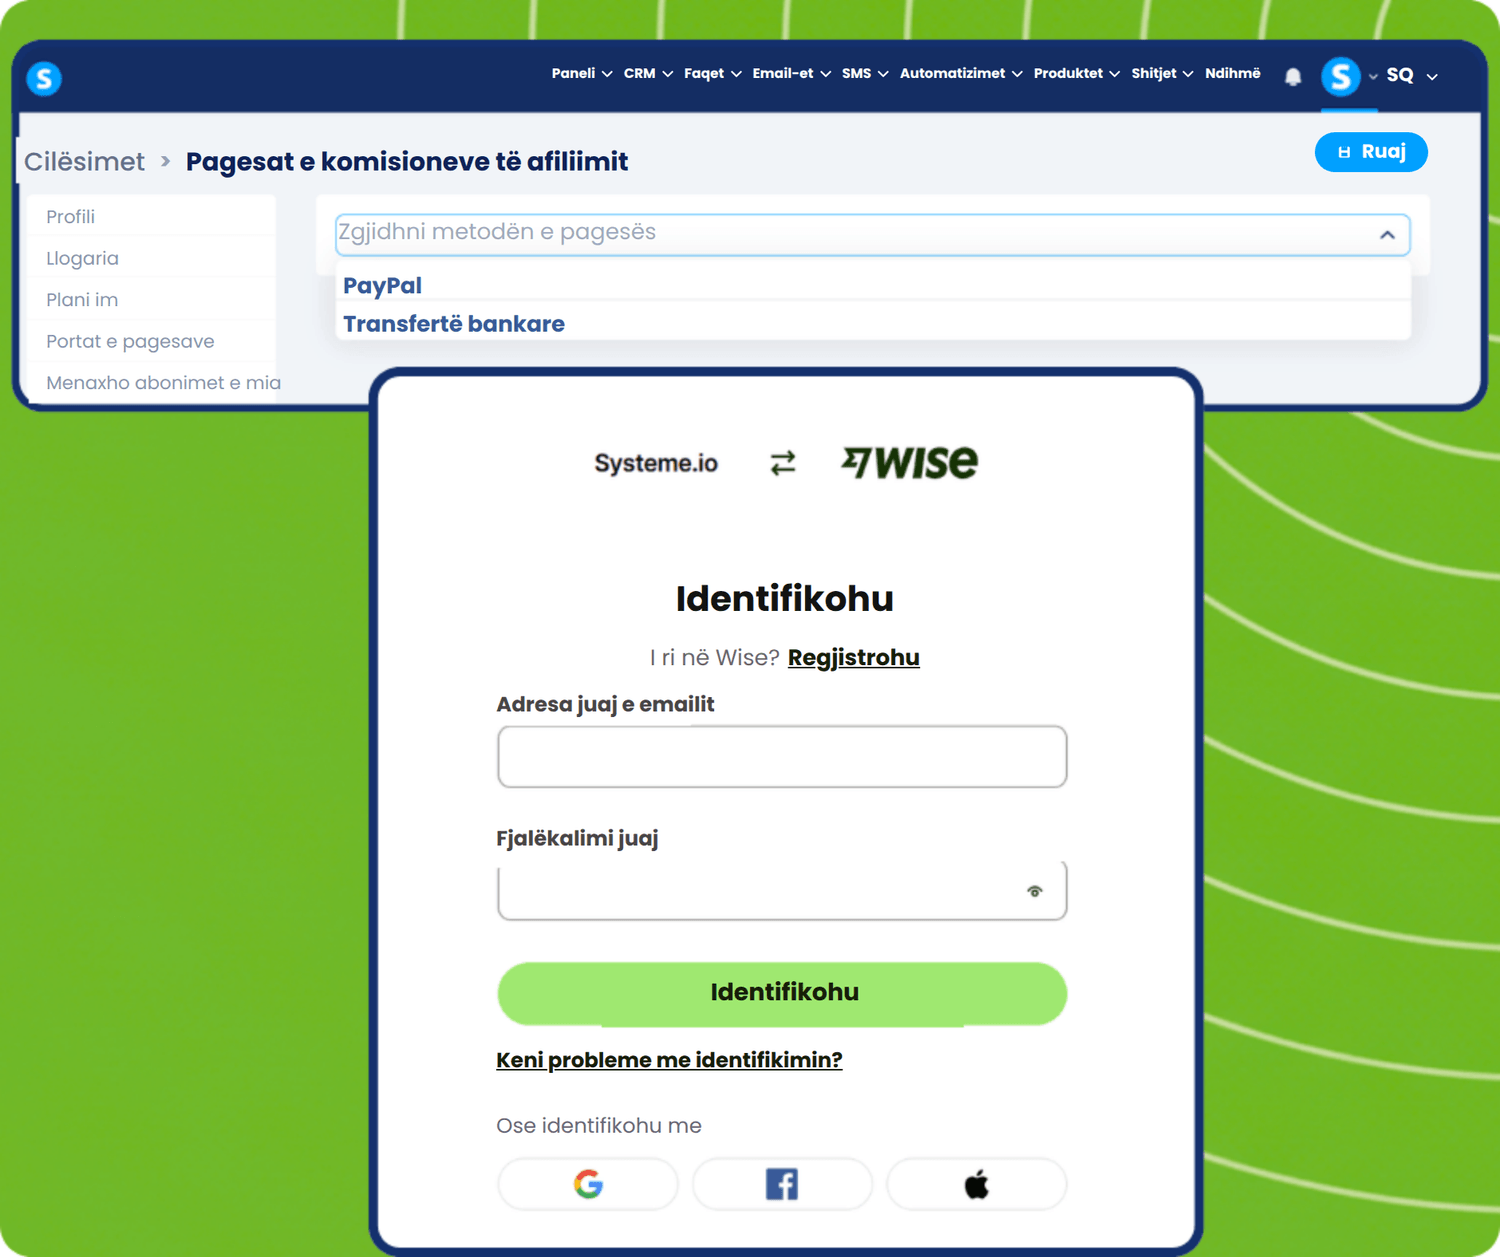Click the Cilësimet breadcrumb
The width and height of the screenshot is (1500, 1257).
pyautogui.click(x=84, y=161)
